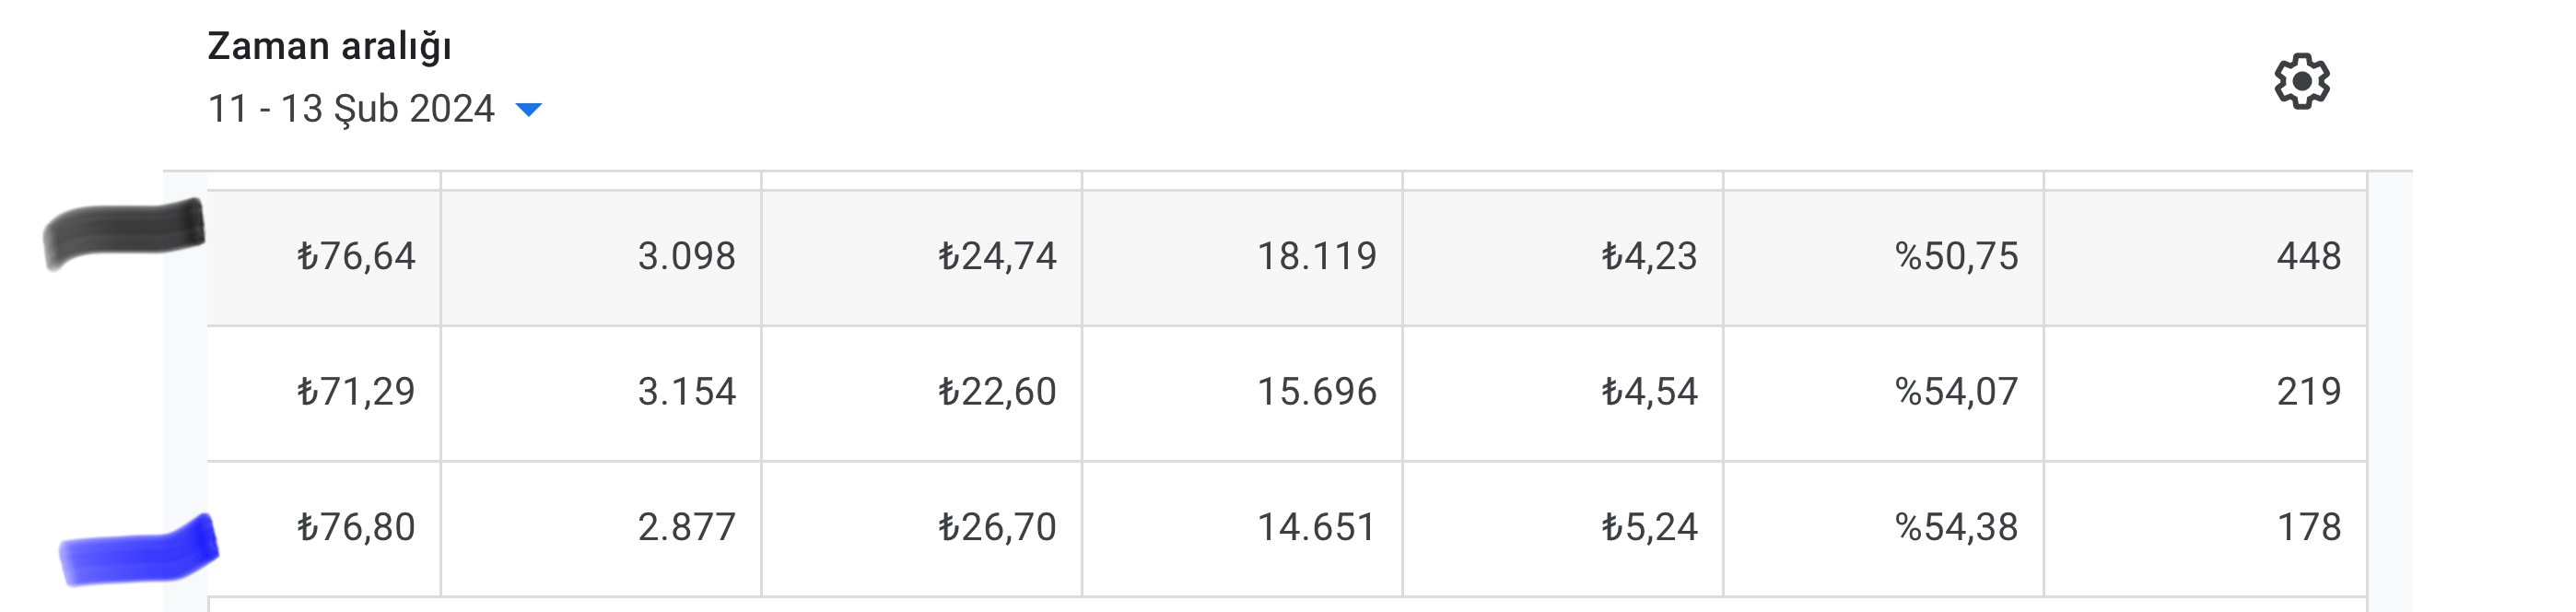Select the 2.877 cell
This screenshot has width=2576, height=612.
pyautogui.click(x=601, y=529)
